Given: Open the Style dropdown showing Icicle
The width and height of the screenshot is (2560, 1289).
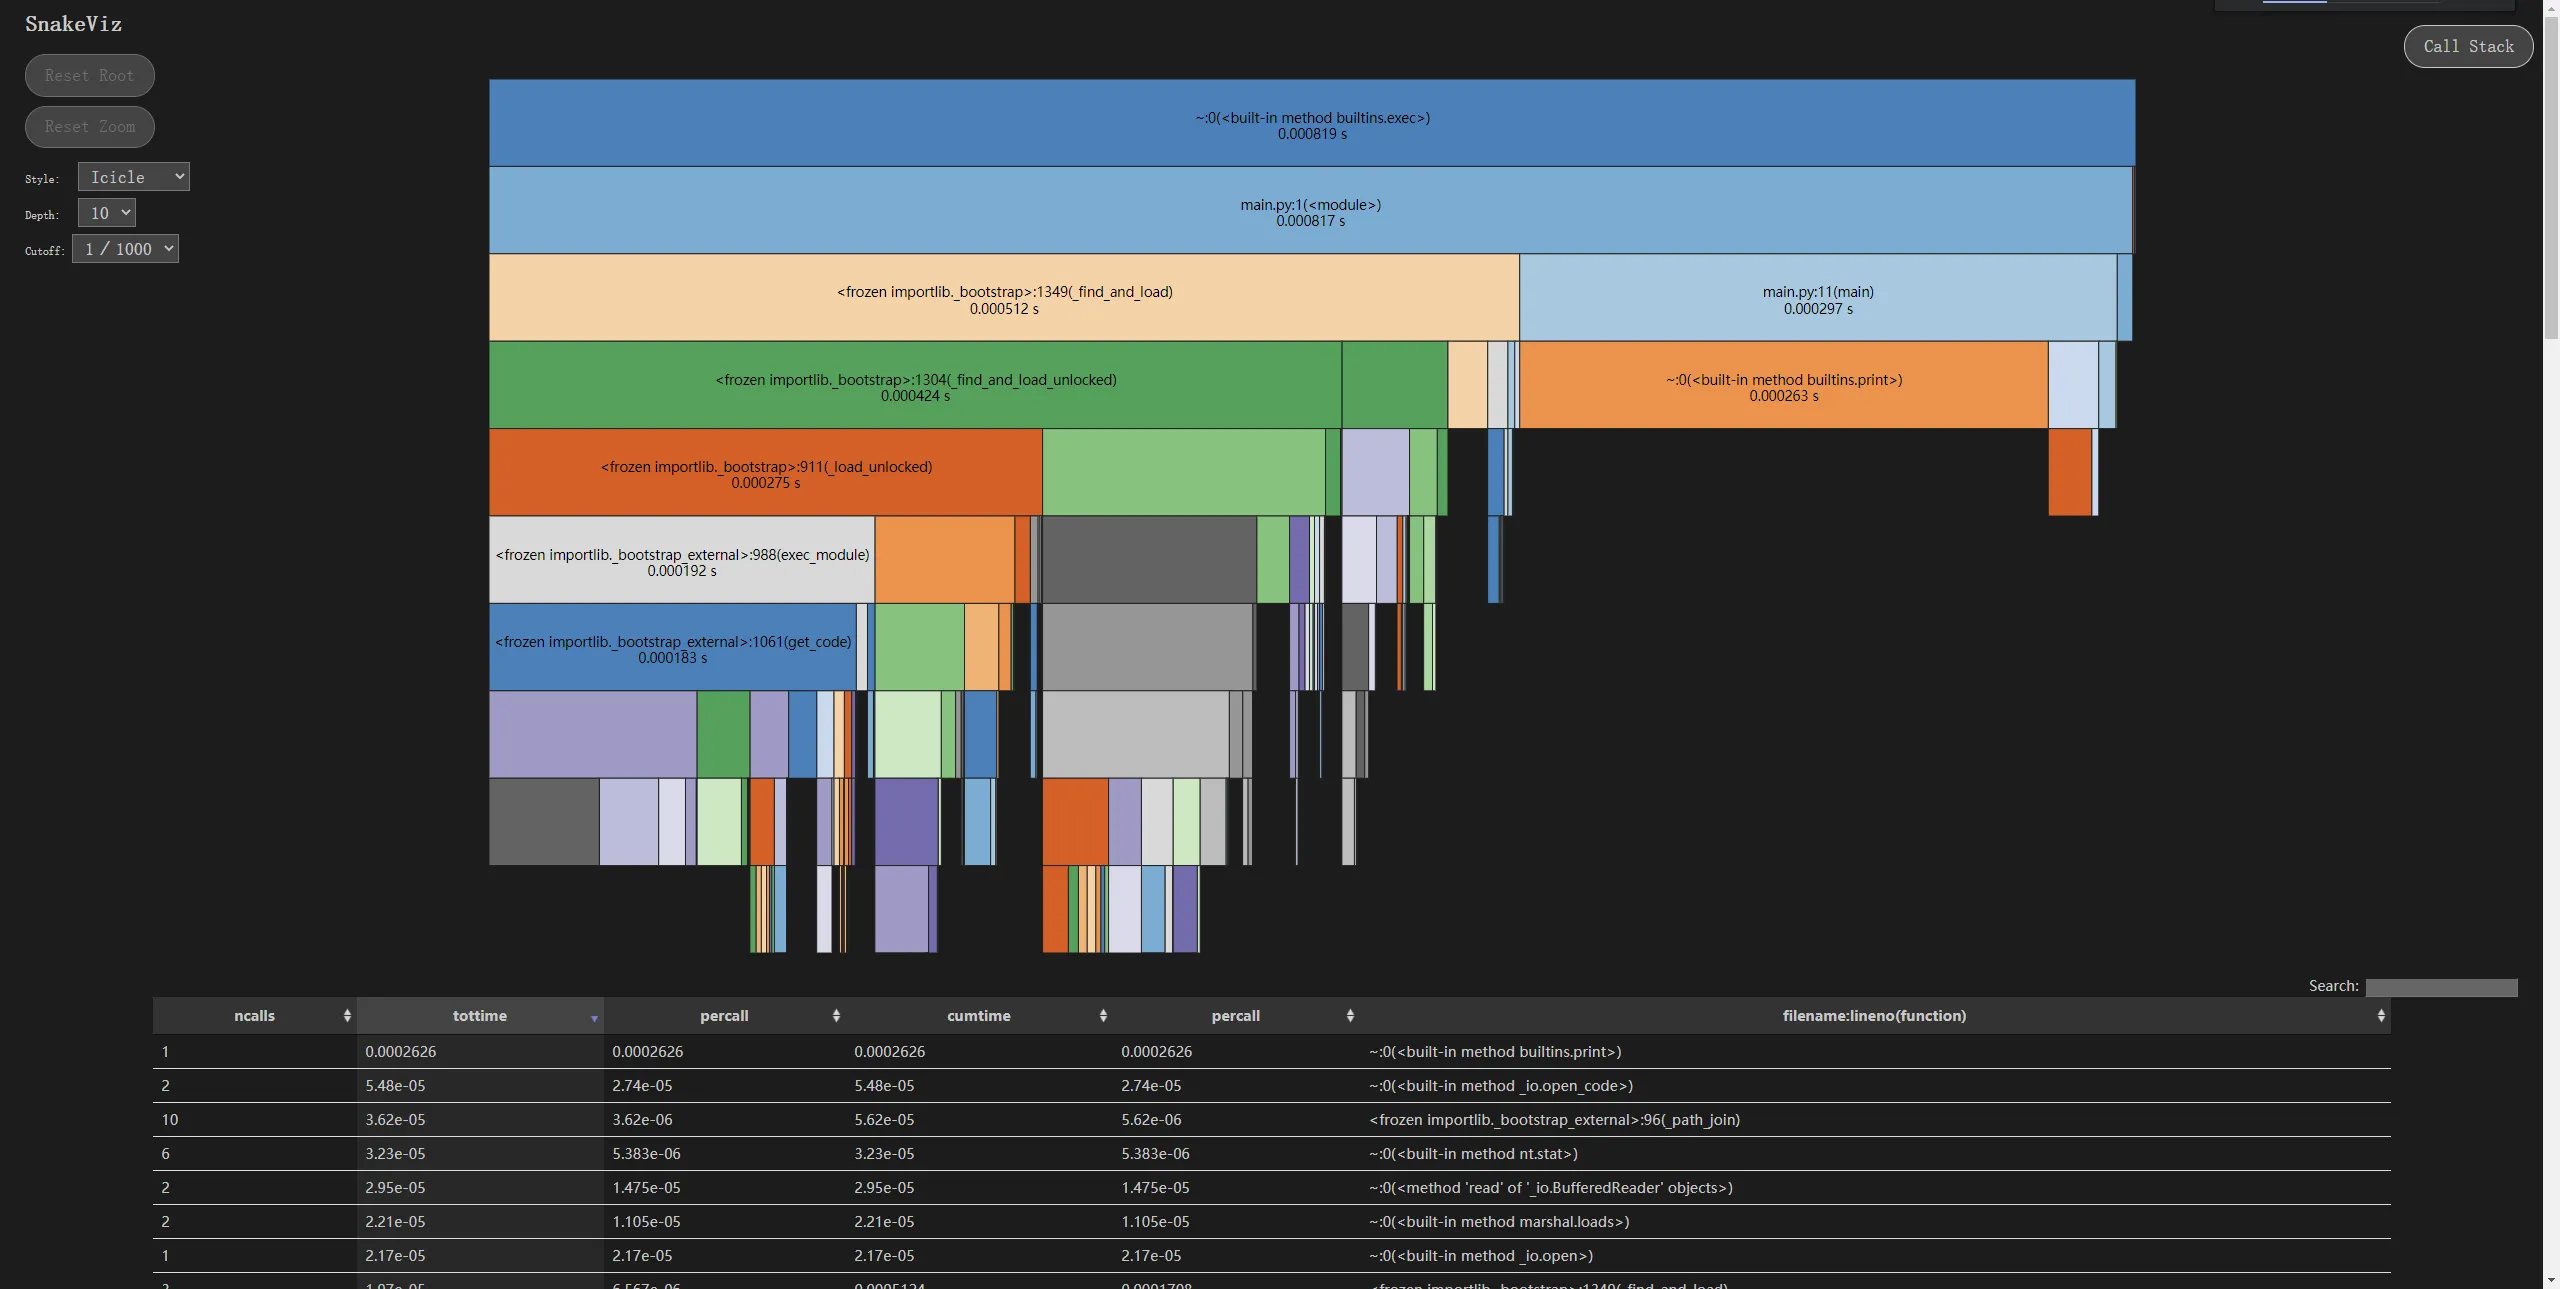Looking at the screenshot, I should click(x=134, y=177).
